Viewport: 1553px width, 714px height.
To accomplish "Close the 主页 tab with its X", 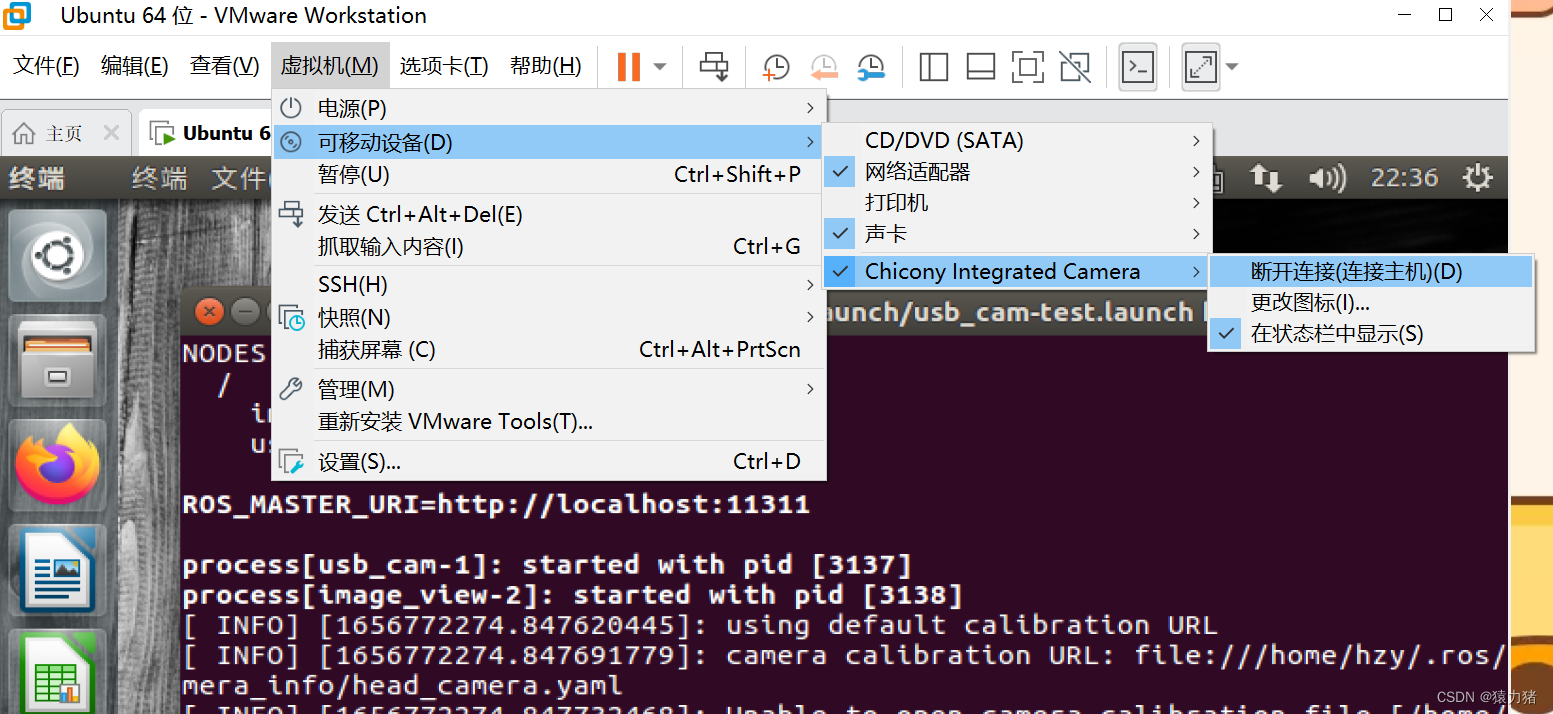I will pyautogui.click(x=111, y=134).
